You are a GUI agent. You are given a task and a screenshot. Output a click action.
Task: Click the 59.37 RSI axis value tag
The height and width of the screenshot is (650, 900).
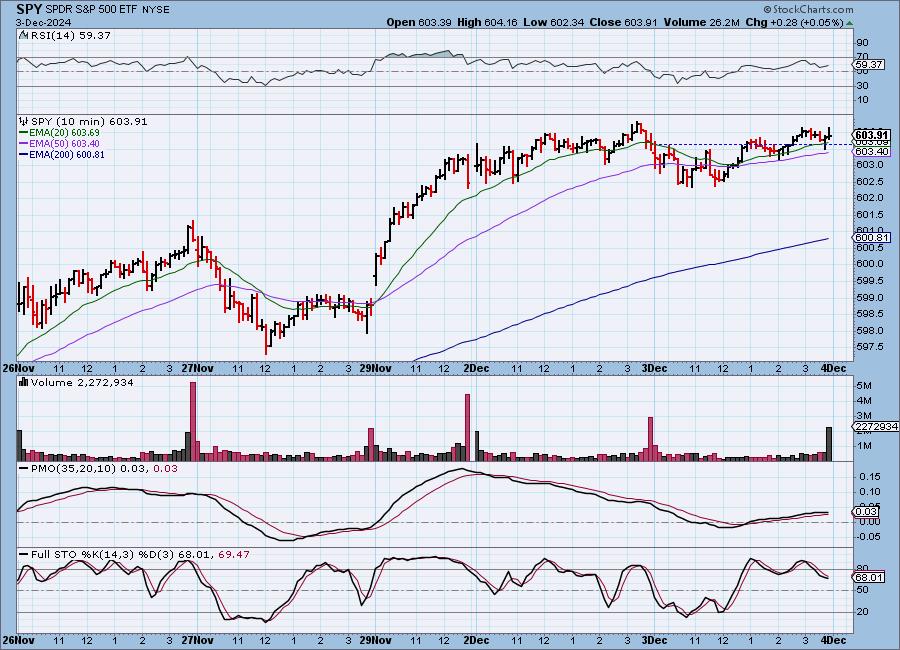pyautogui.click(x=869, y=64)
